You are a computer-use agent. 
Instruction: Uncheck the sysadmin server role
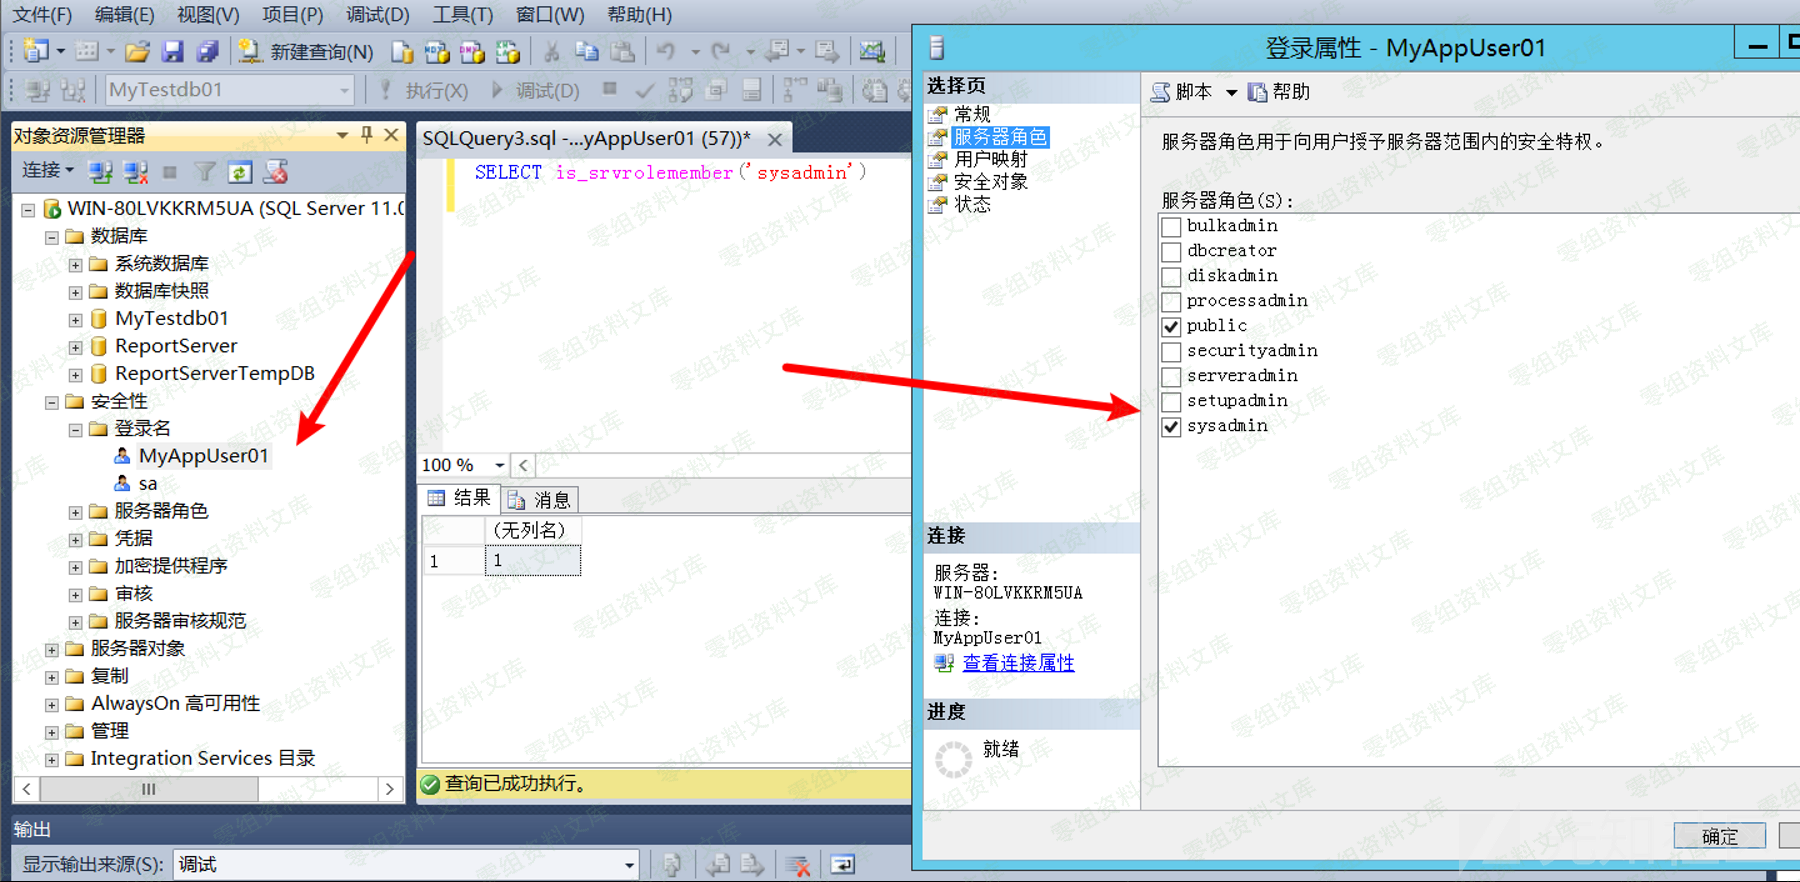coord(1171,427)
